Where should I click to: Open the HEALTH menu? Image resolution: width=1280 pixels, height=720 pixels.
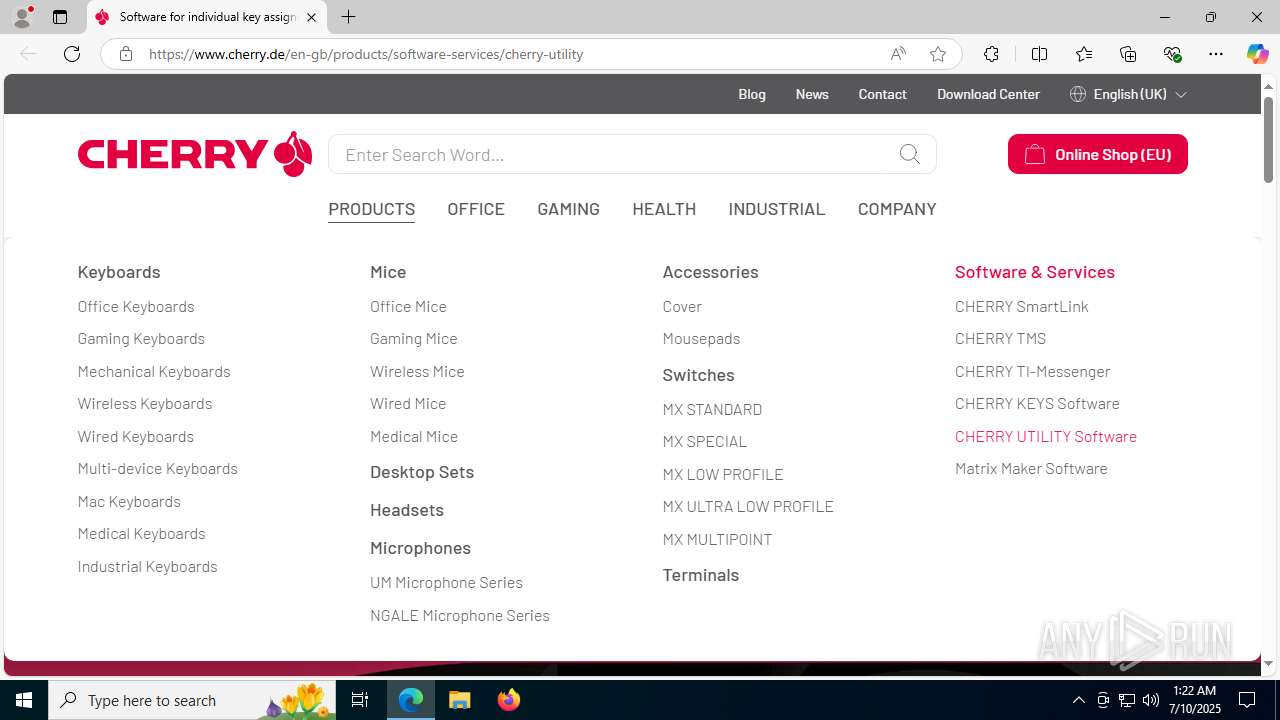point(664,209)
